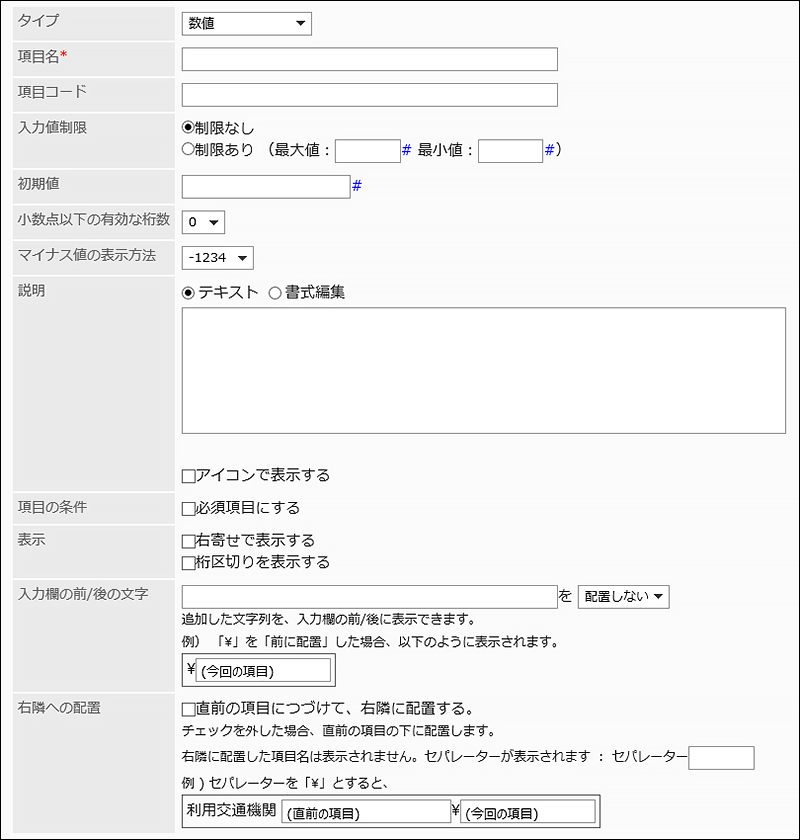The image size is (800, 840).
Task: Click the 利用交通機関 example label
Action: pos(231,809)
